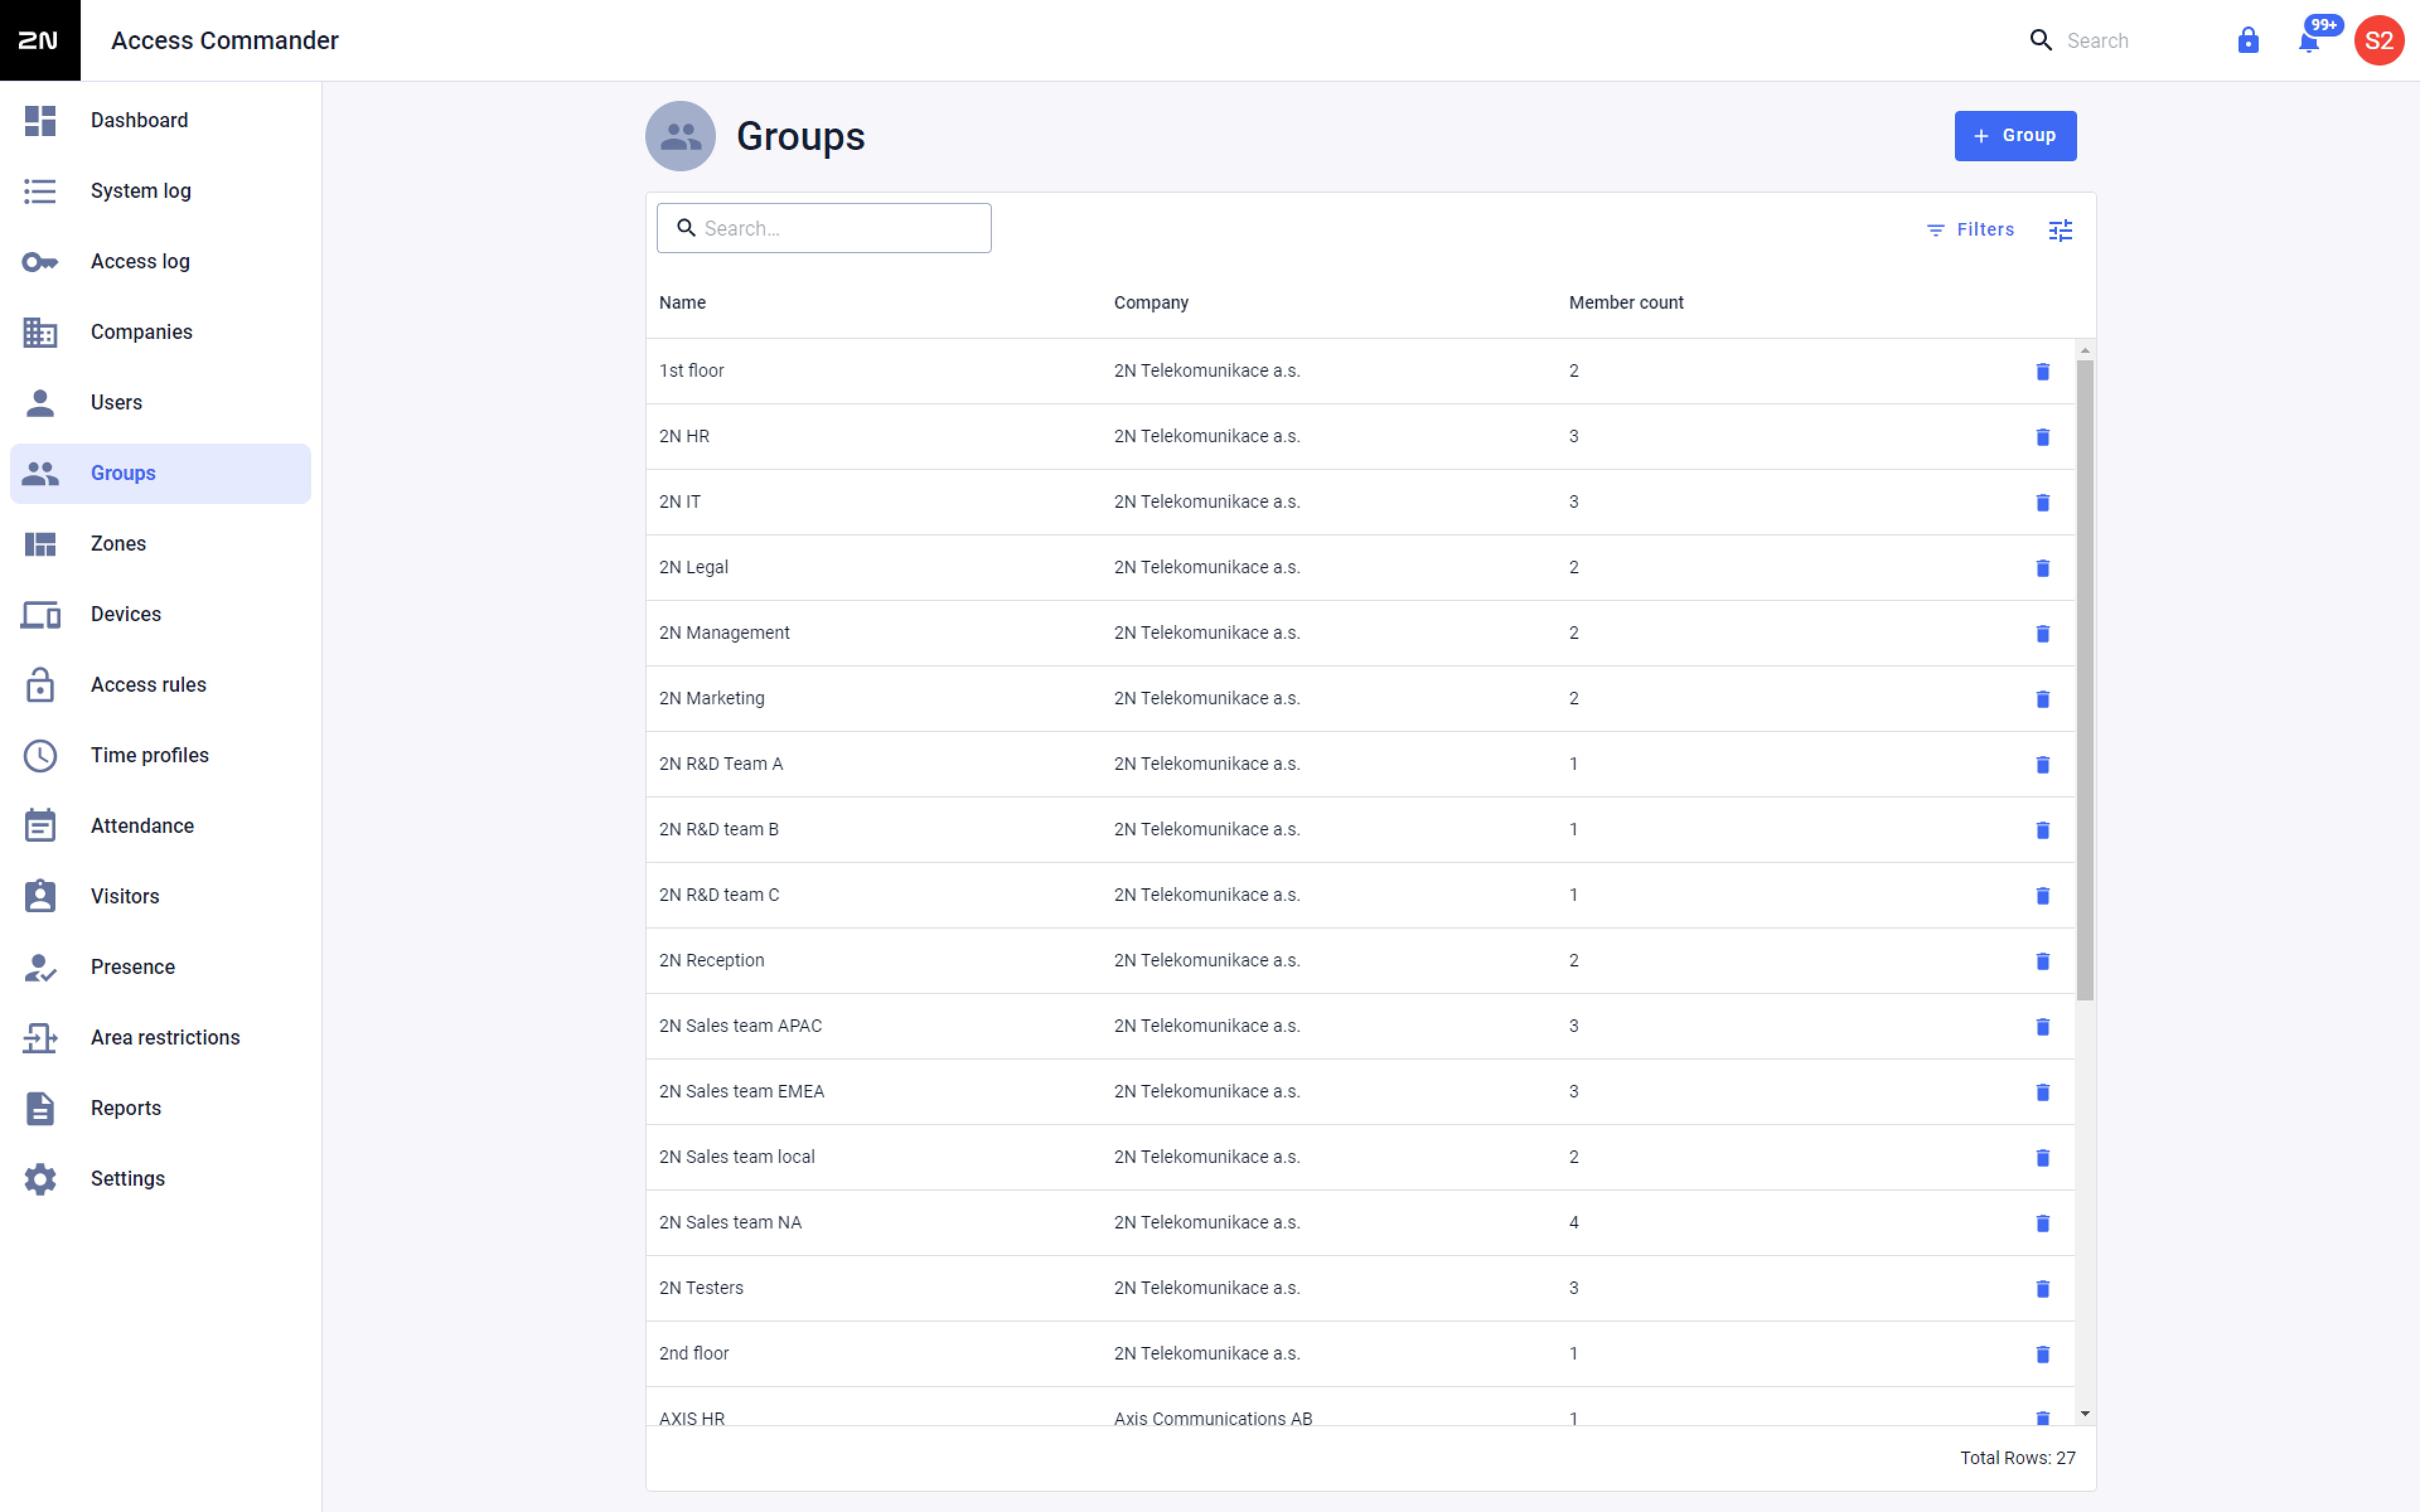
Task: Click the Access Commander title
Action: (225, 40)
